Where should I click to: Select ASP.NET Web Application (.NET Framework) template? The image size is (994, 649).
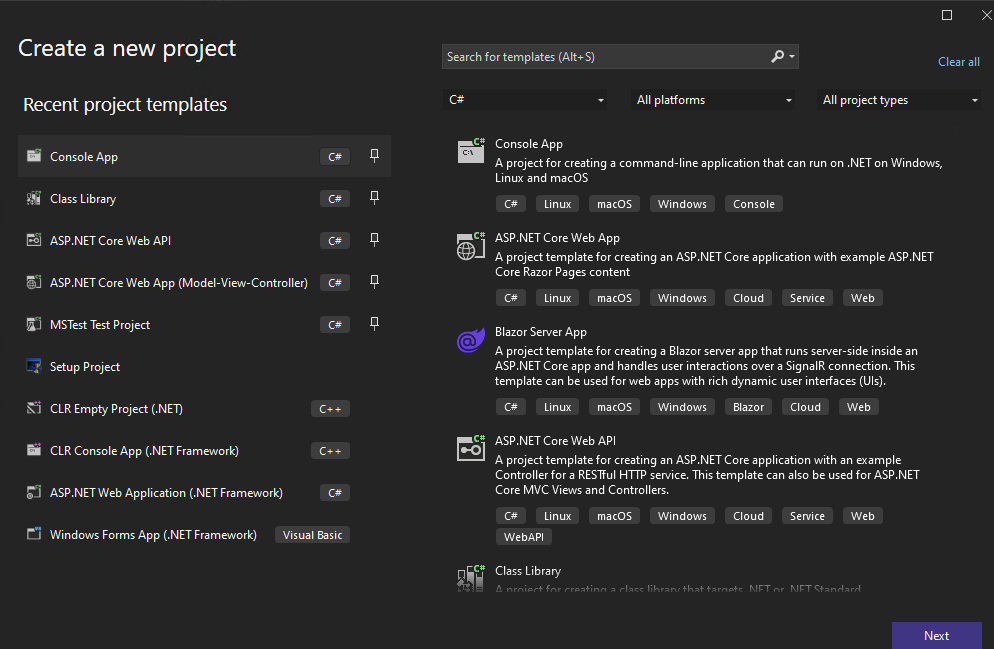click(204, 492)
